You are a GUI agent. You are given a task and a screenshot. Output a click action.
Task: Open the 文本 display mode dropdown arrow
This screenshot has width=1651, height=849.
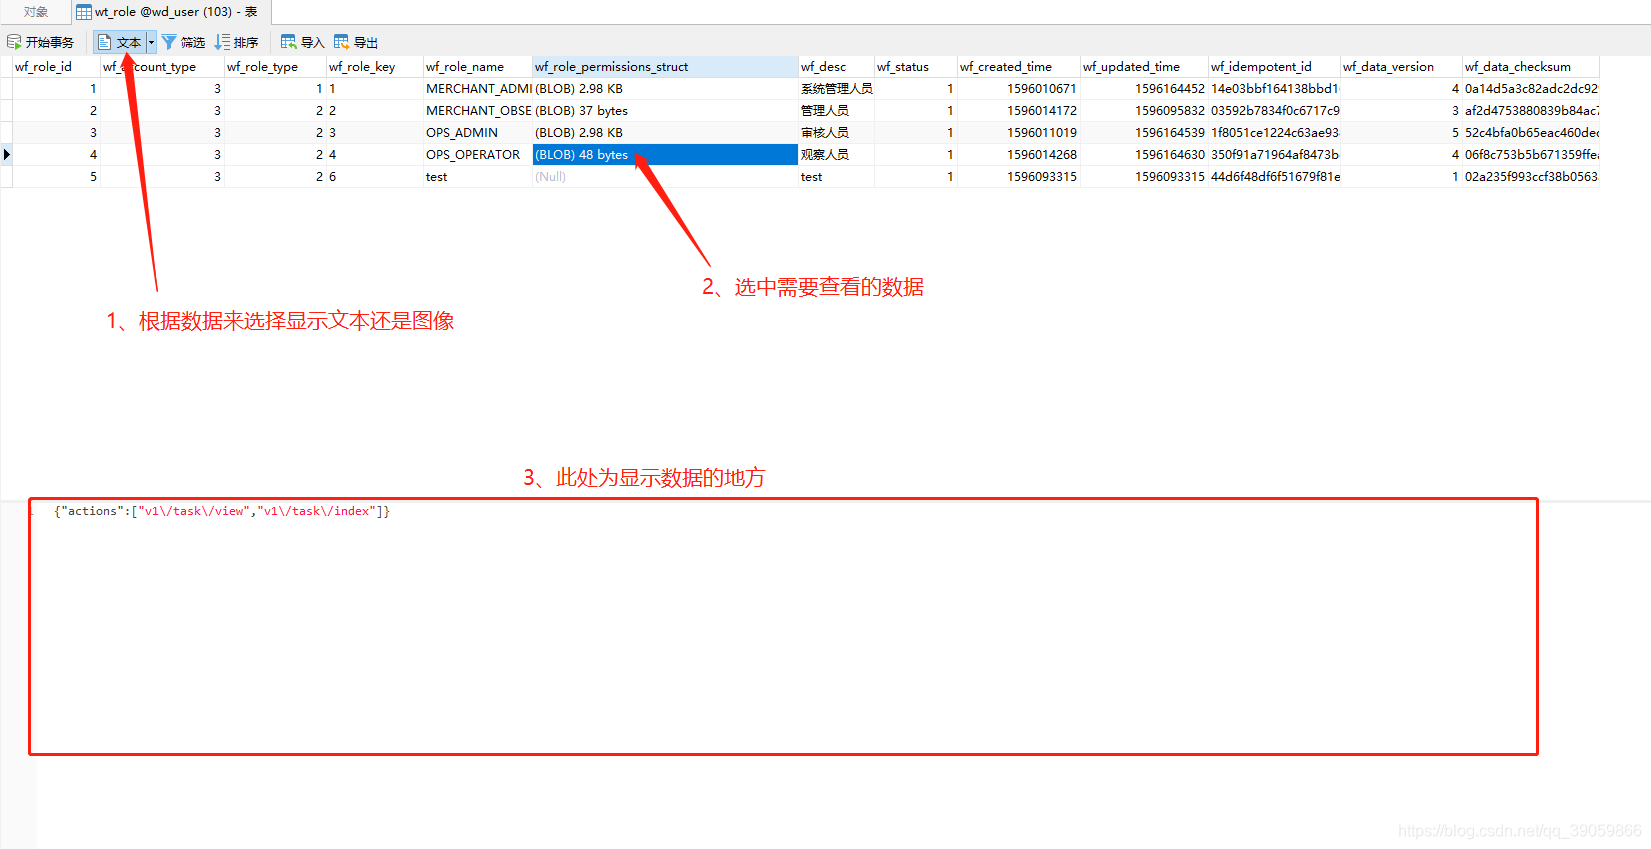152,42
